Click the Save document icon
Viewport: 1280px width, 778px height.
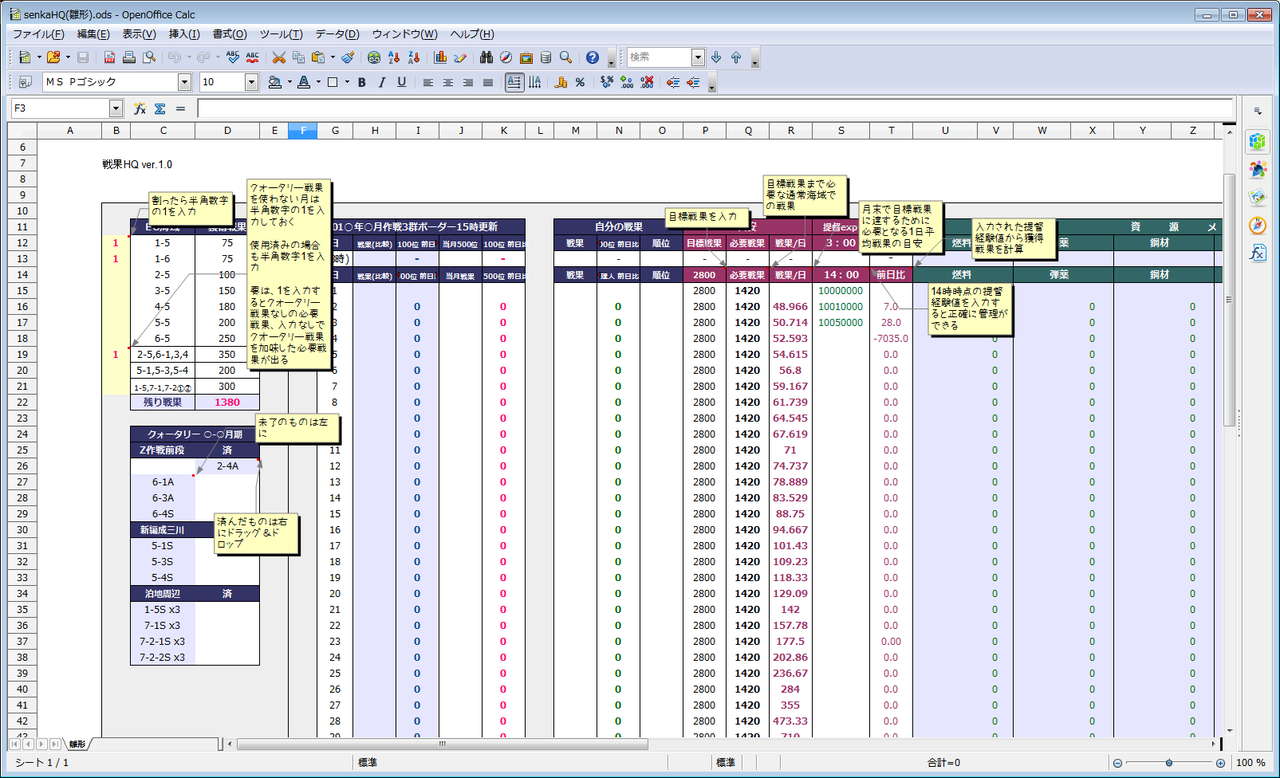pyautogui.click(x=83, y=58)
